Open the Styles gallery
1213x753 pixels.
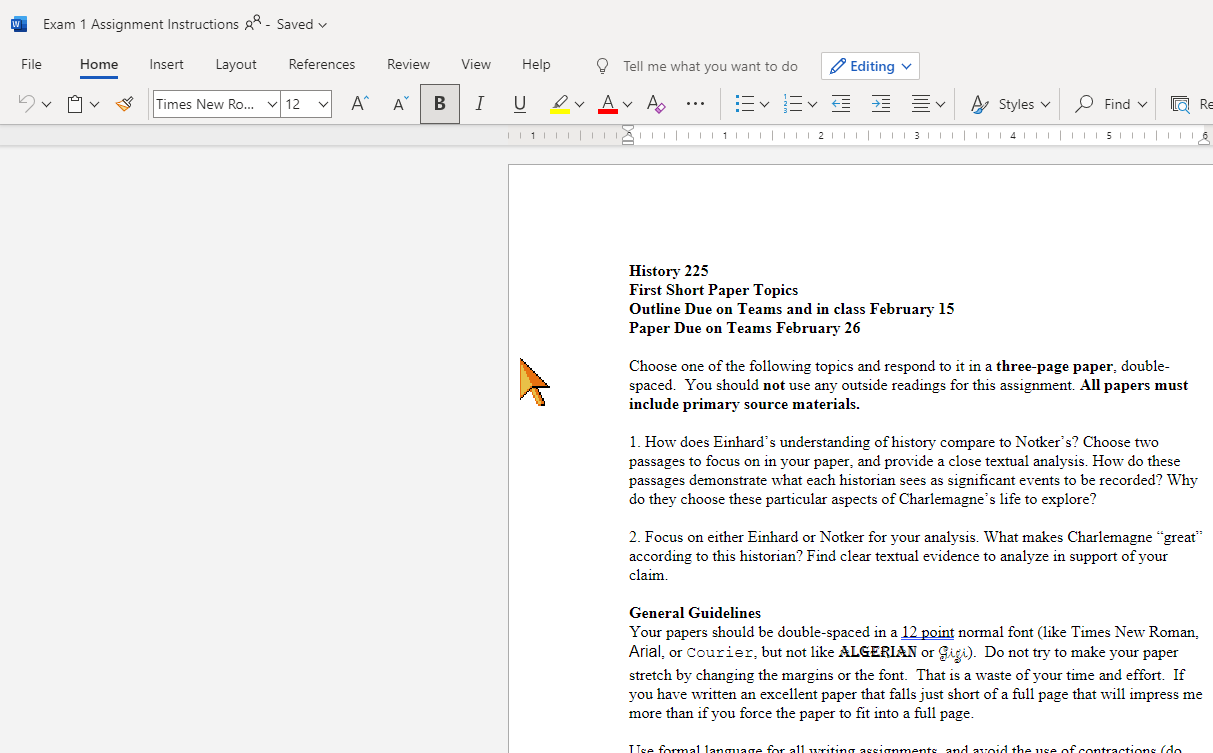pyautogui.click(x=1010, y=104)
